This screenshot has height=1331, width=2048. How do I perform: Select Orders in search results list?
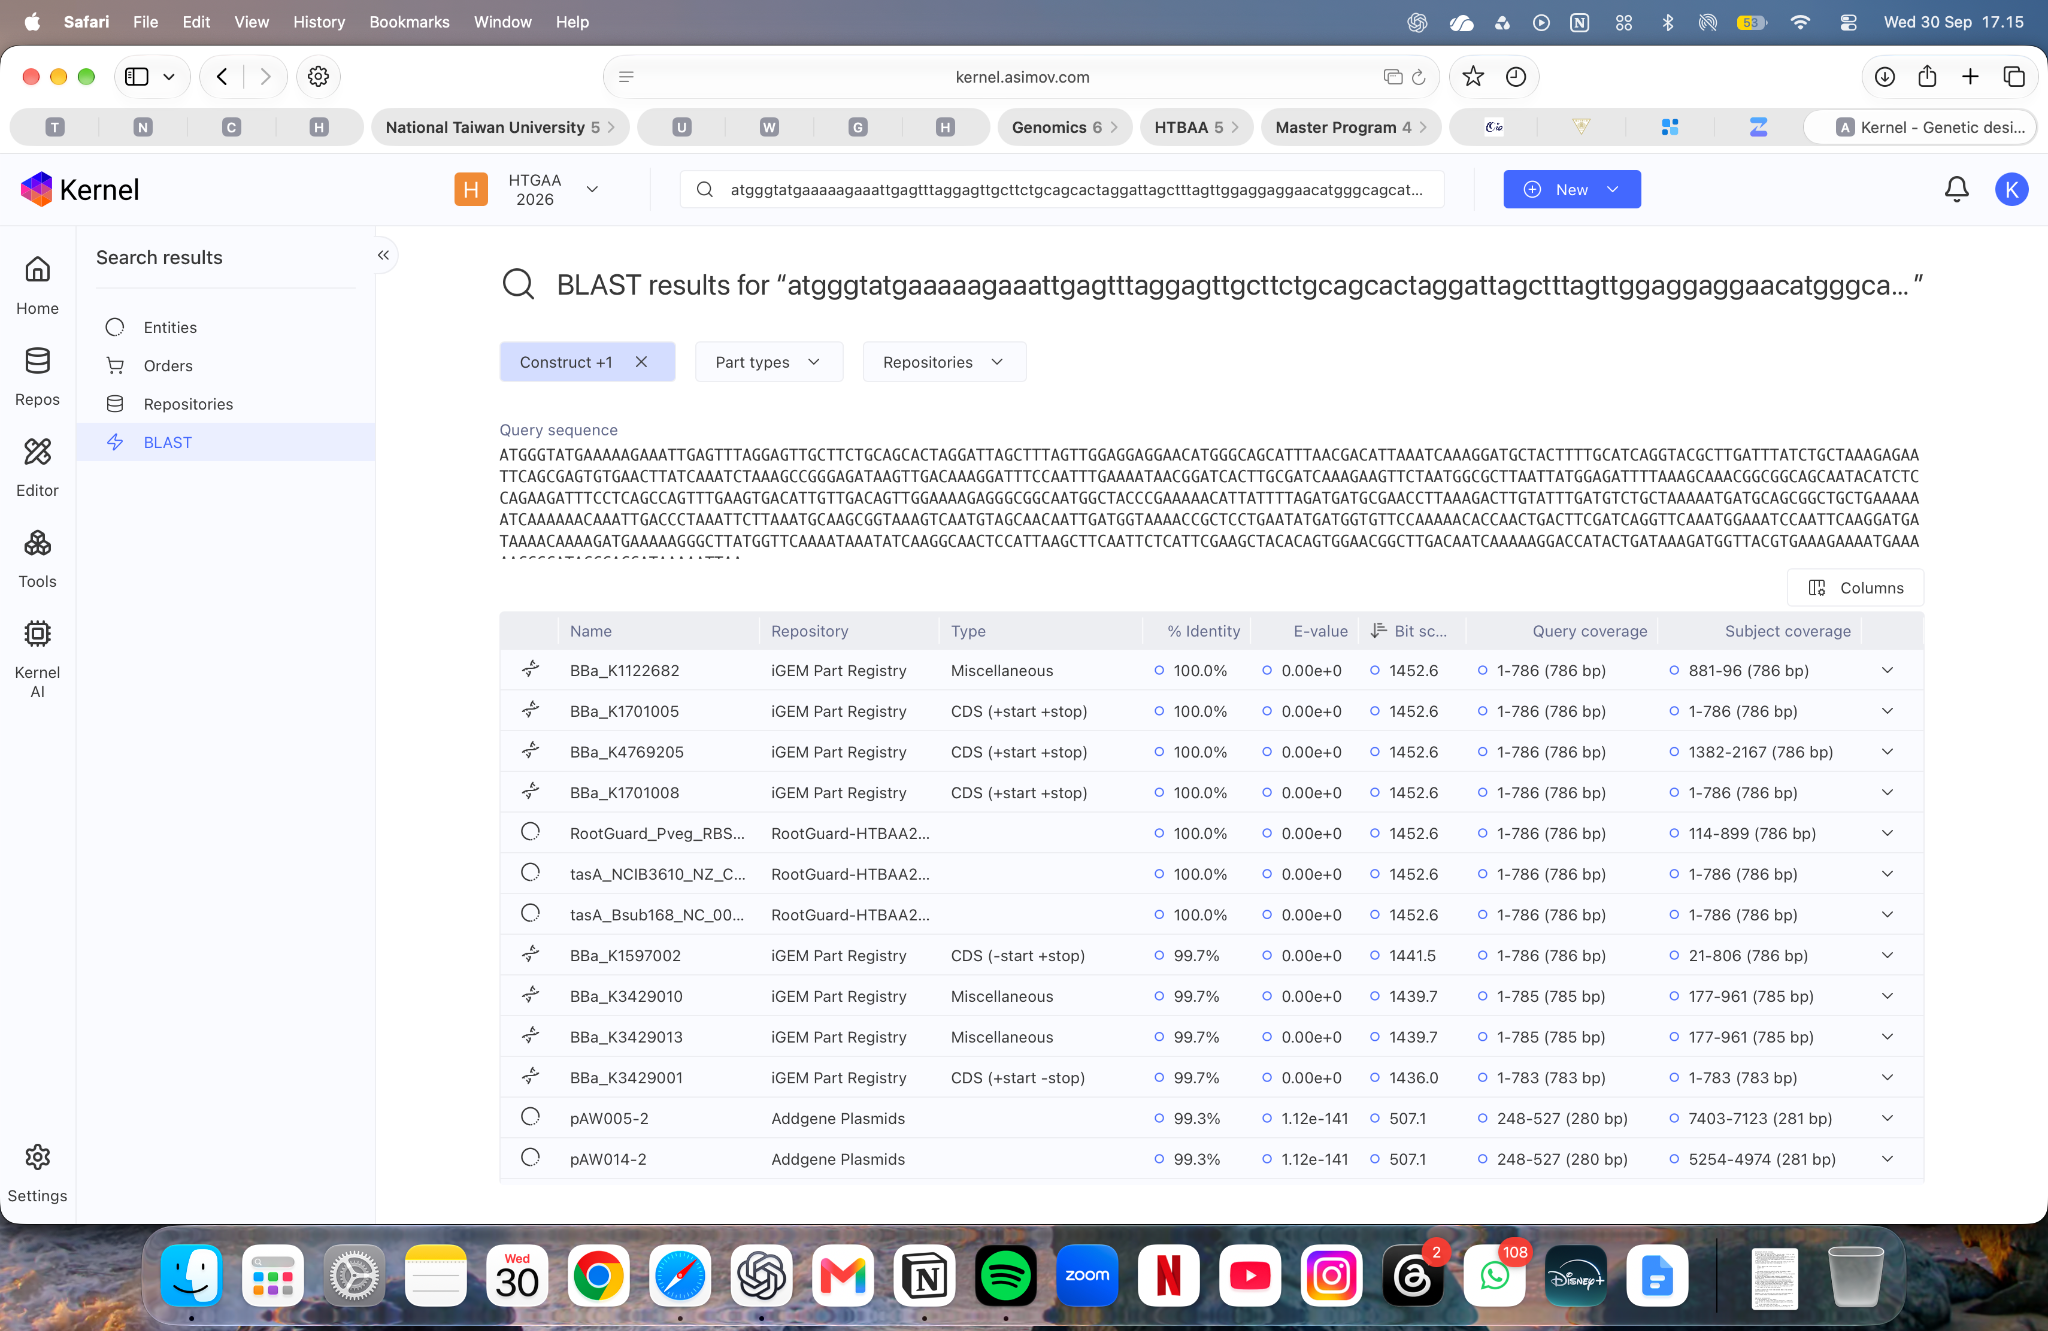coord(226,365)
